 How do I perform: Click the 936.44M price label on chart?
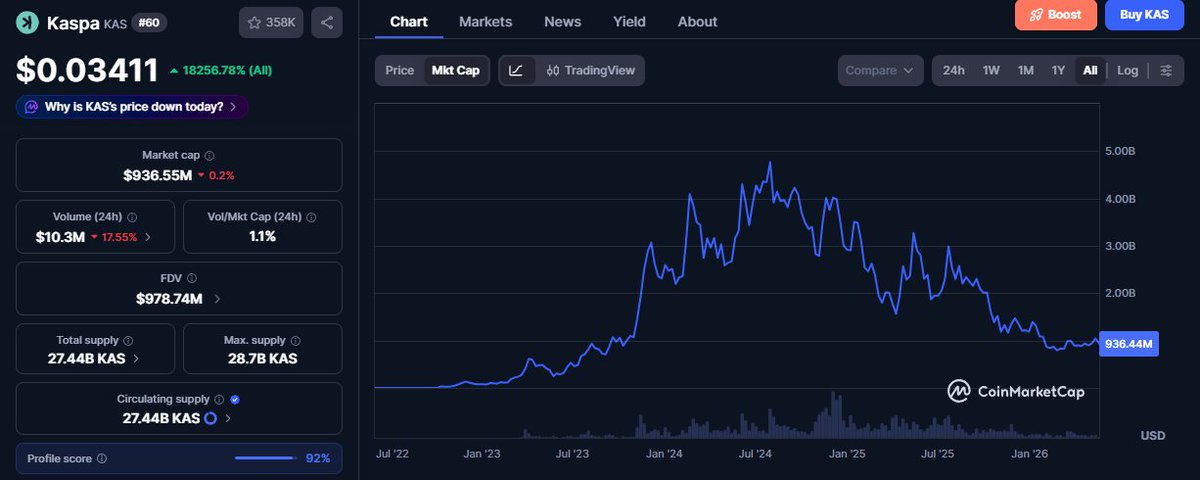[x=1130, y=344]
